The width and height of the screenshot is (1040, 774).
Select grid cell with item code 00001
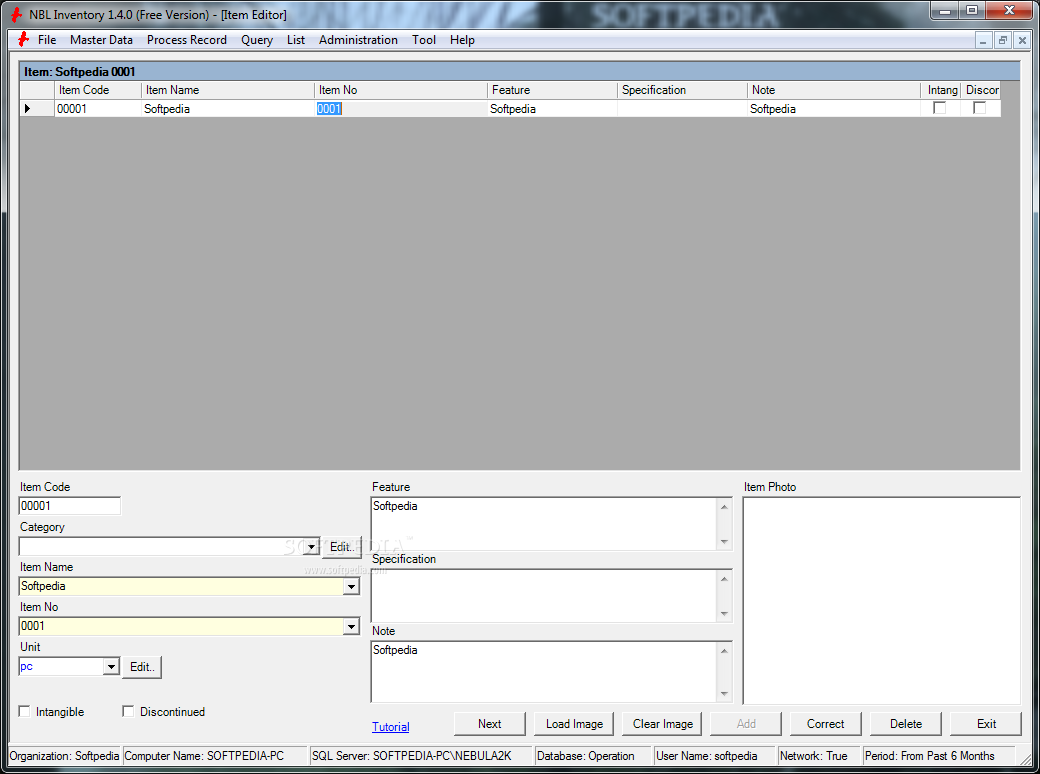tap(98, 109)
